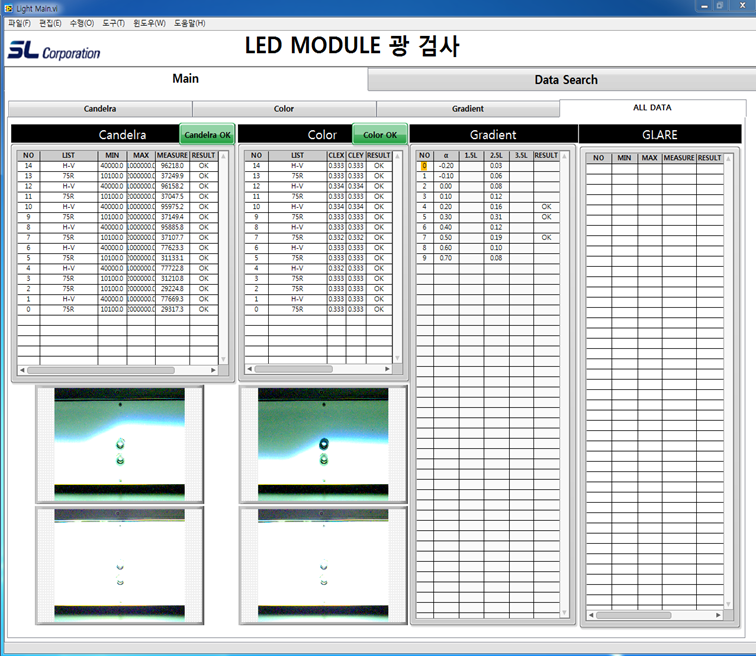The height and width of the screenshot is (656, 756).
Task: Open the 편집(E) menu
Action: 49,22
